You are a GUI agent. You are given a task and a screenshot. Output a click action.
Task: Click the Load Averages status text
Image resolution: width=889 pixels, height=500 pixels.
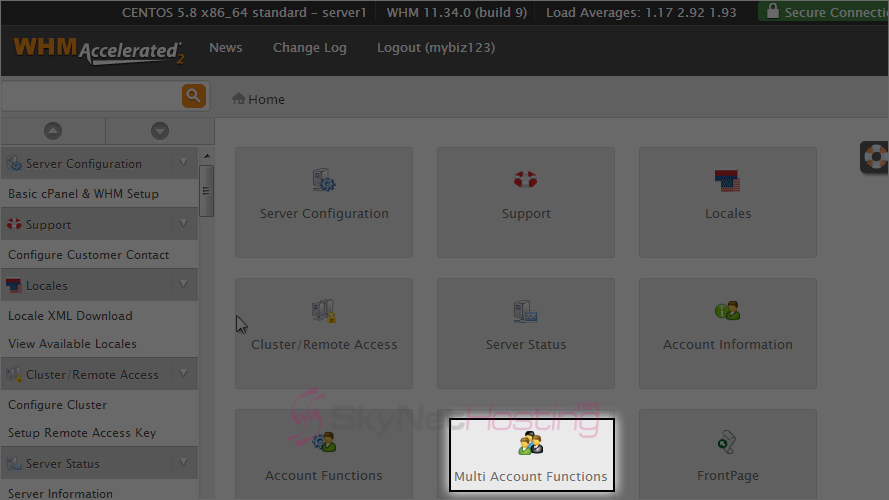(x=641, y=12)
